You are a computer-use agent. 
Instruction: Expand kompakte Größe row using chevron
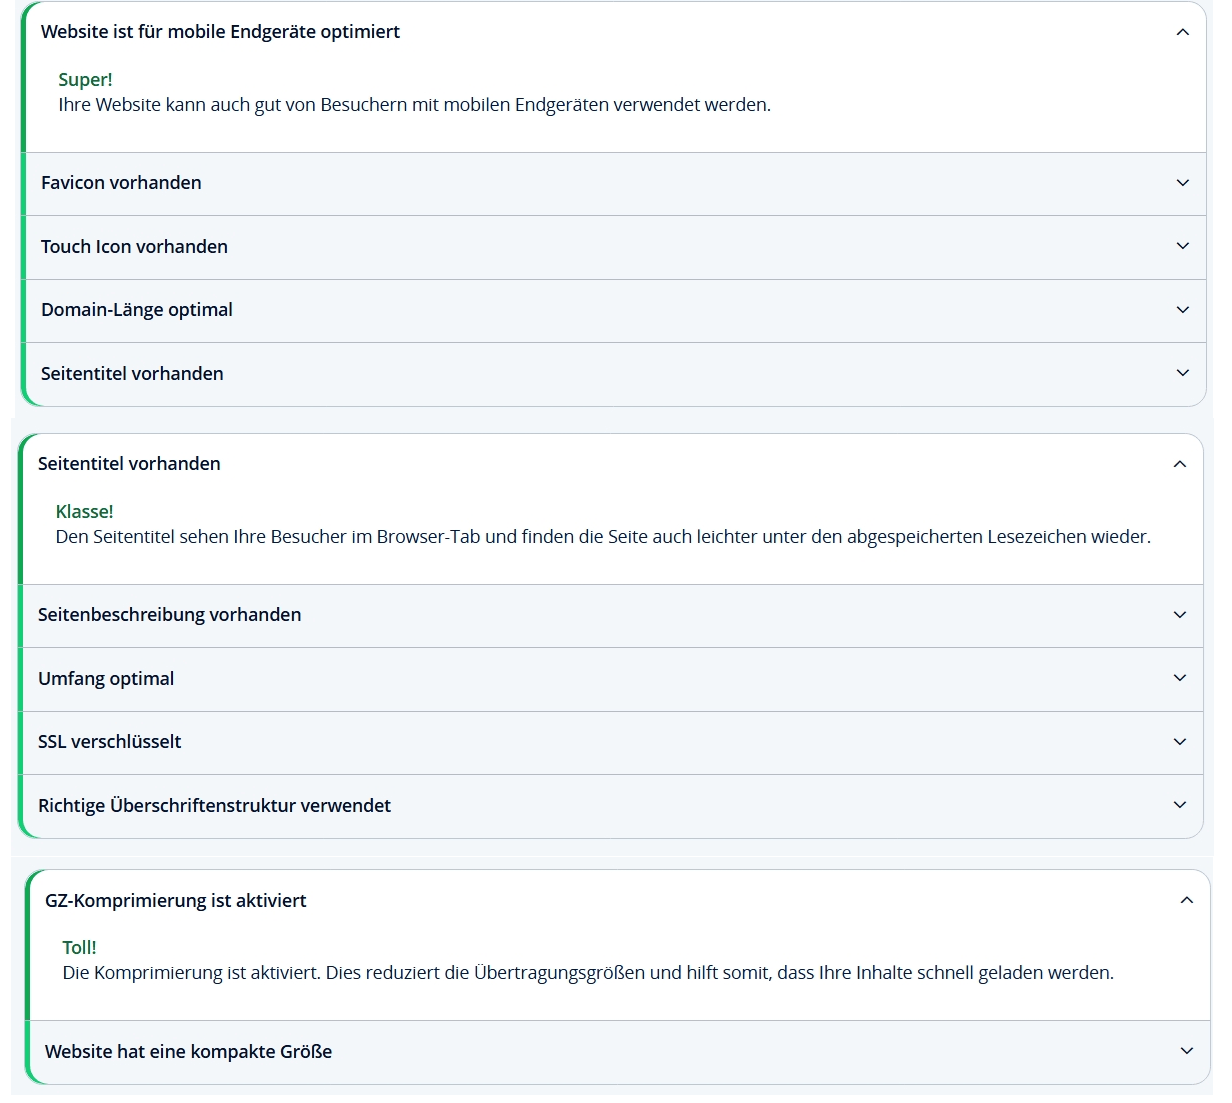[1186, 1051]
